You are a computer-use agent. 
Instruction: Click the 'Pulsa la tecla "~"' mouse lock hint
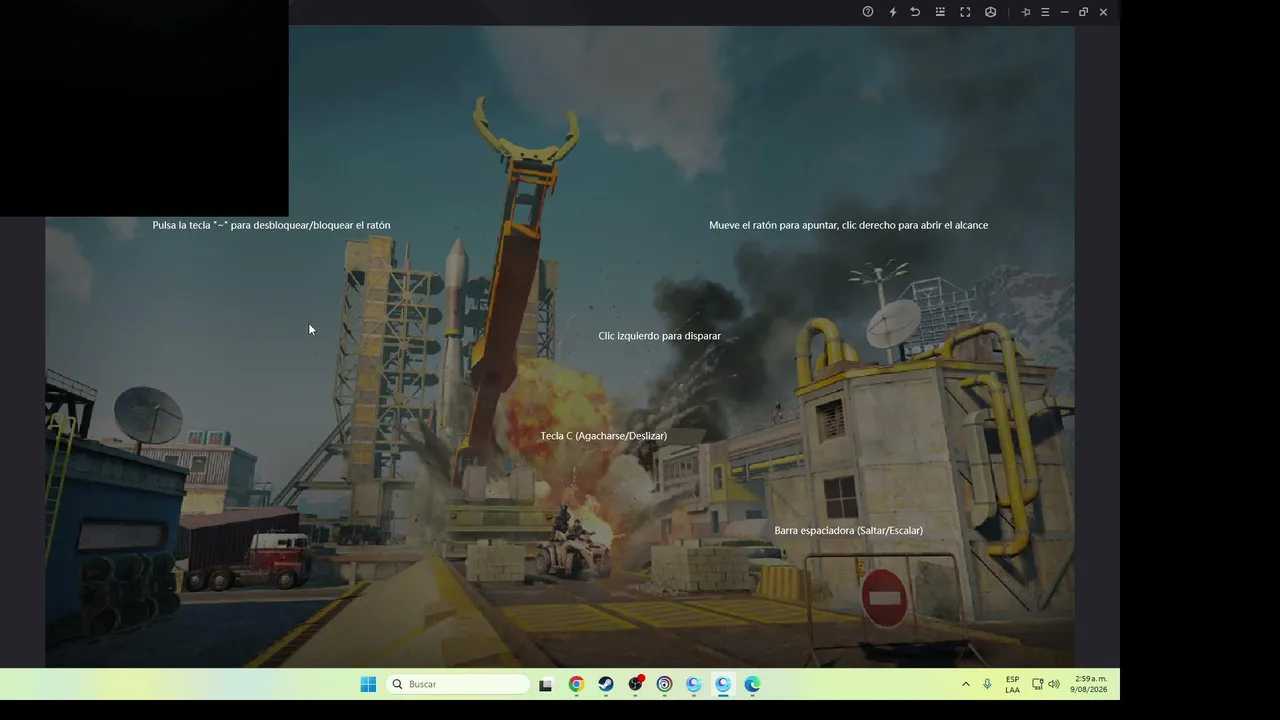click(x=271, y=225)
